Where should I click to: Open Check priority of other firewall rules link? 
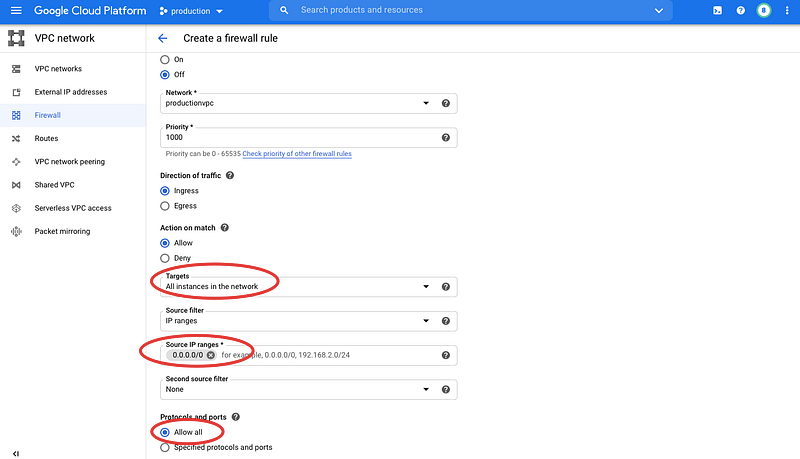point(297,154)
